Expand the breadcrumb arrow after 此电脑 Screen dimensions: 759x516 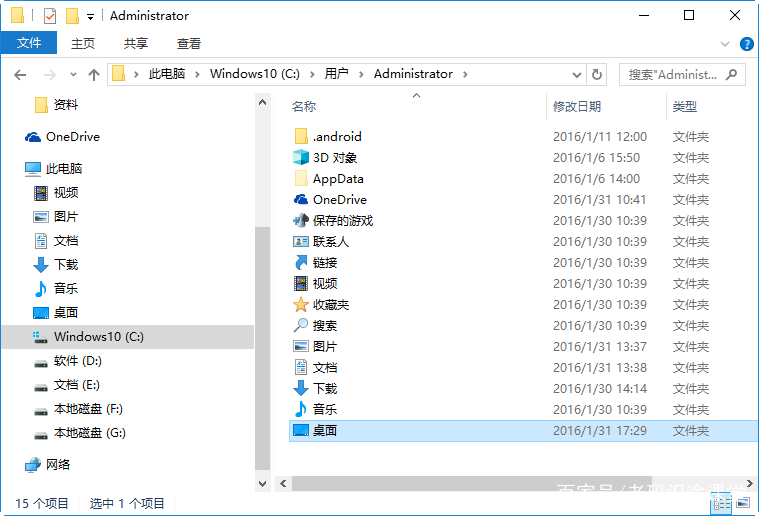[x=197, y=74]
